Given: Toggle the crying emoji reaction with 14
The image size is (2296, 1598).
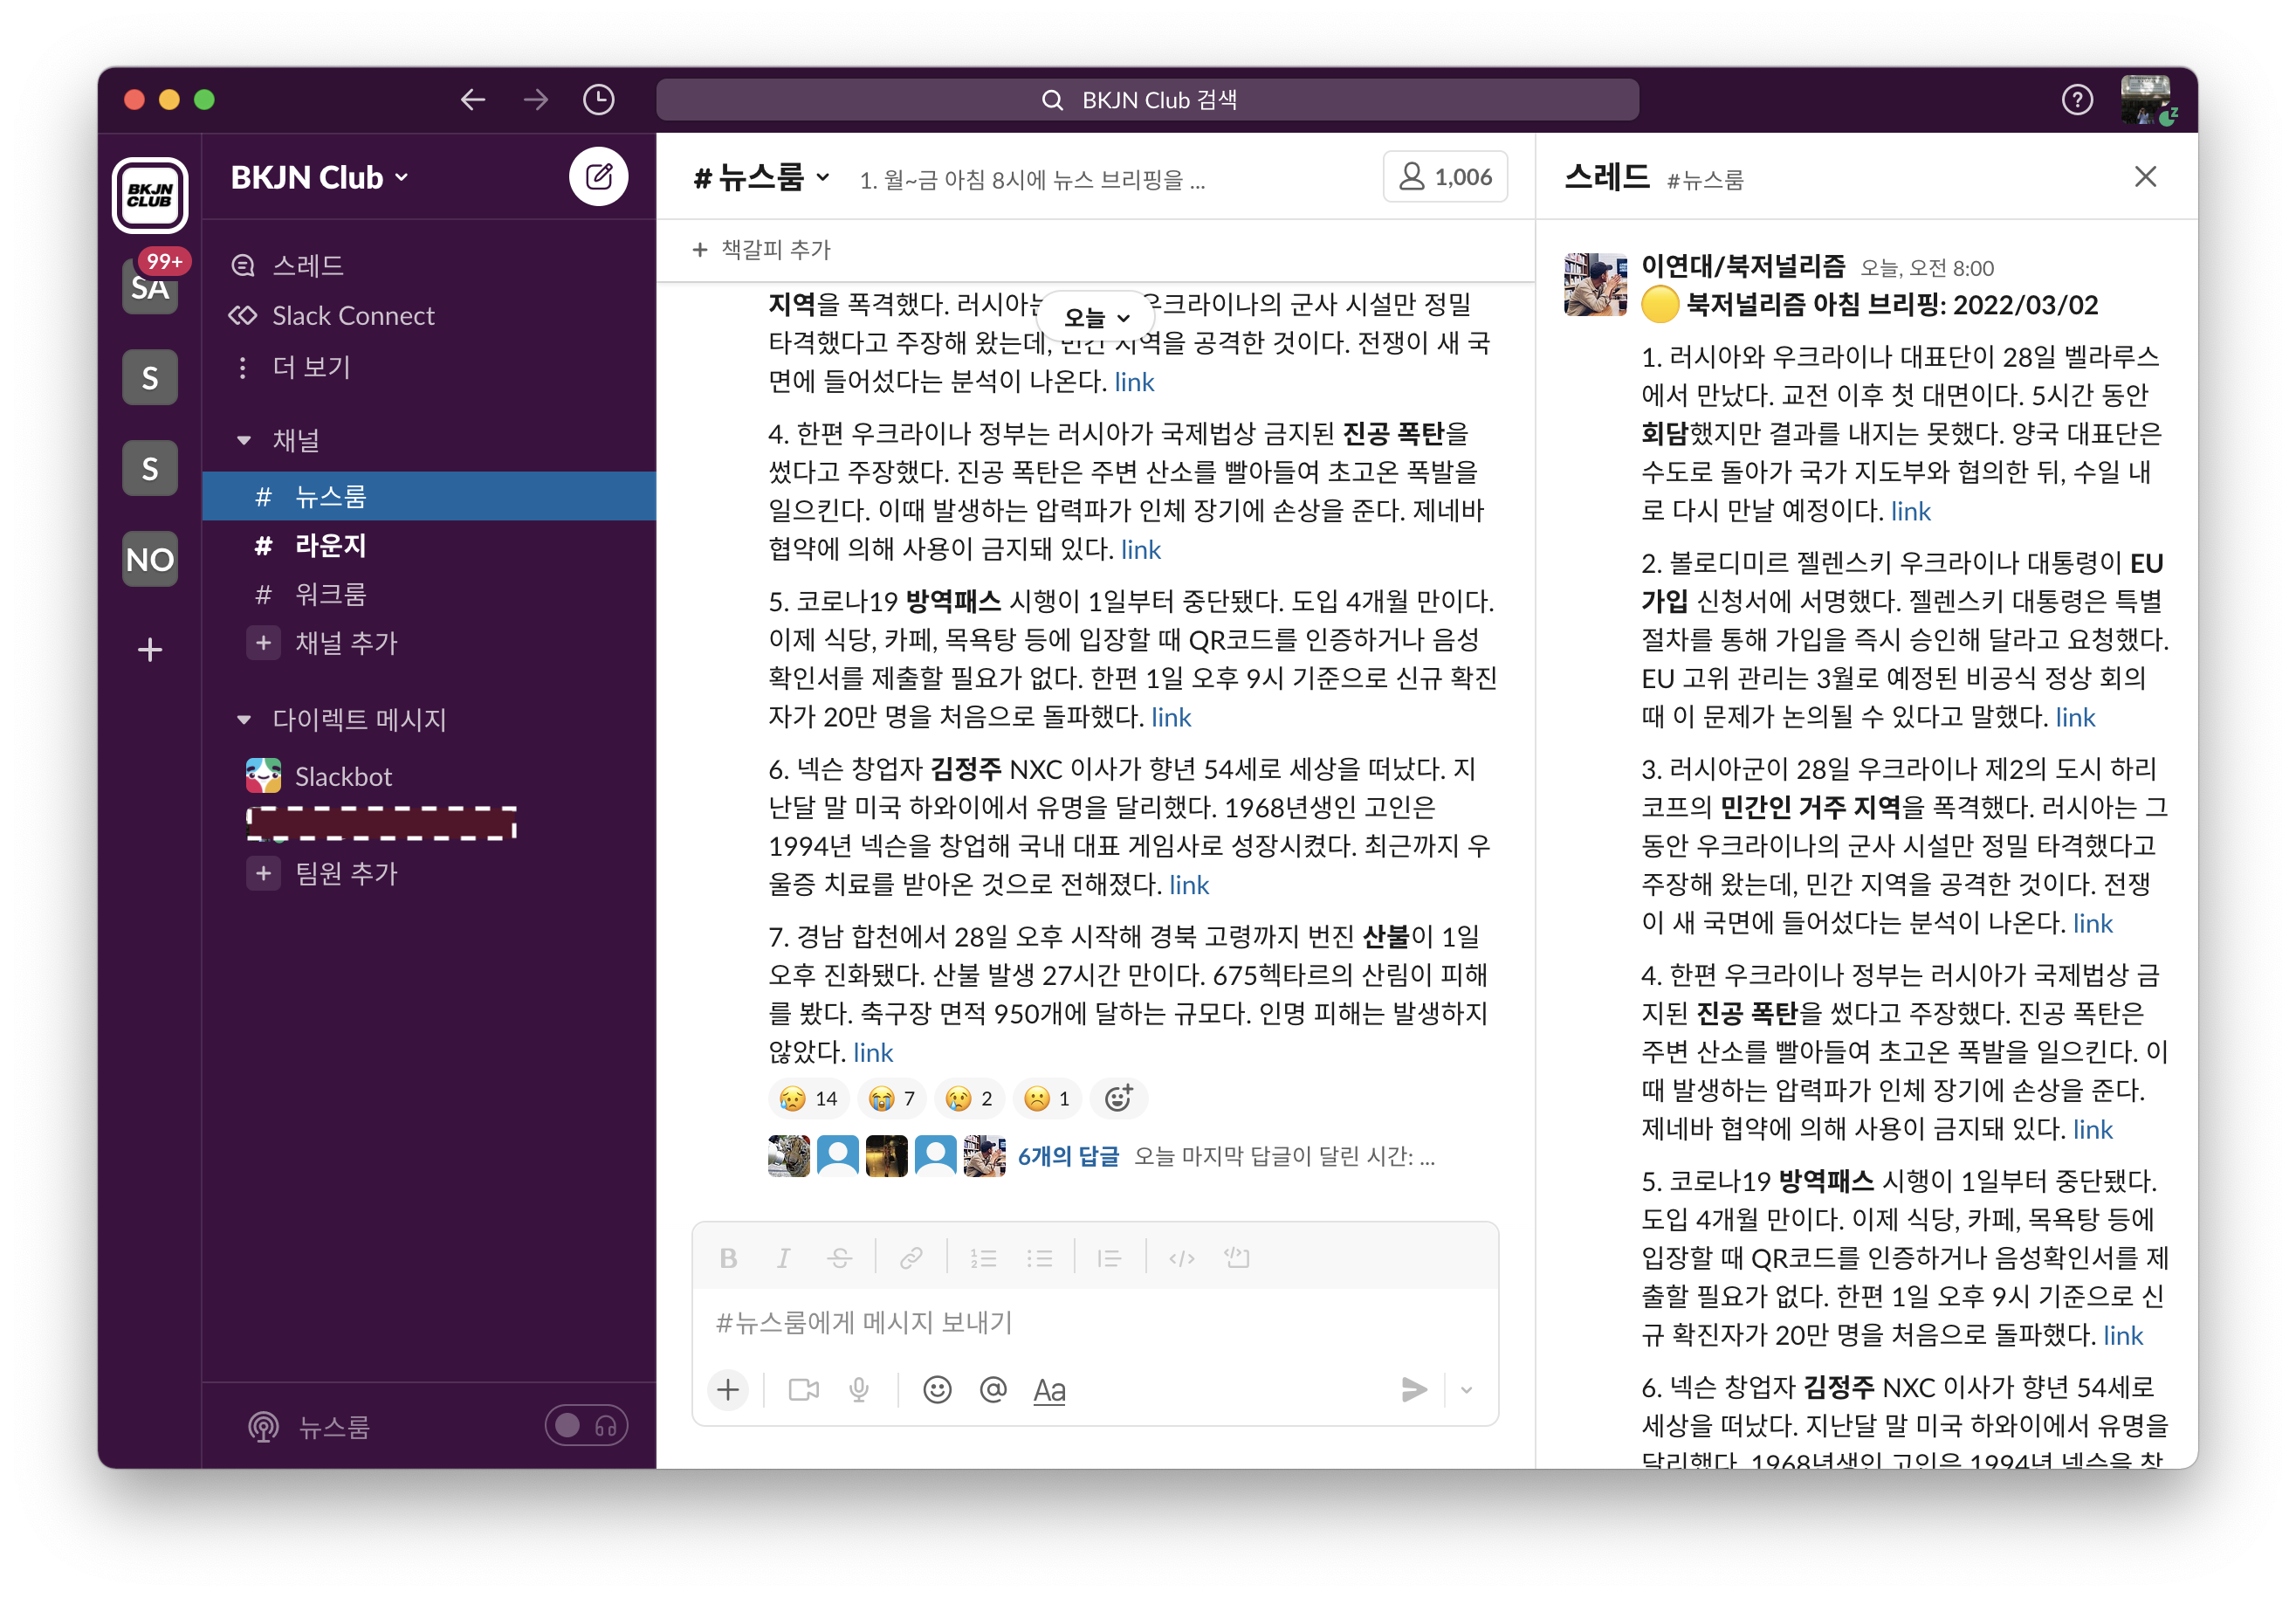Looking at the screenshot, I should coord(808,1098).
